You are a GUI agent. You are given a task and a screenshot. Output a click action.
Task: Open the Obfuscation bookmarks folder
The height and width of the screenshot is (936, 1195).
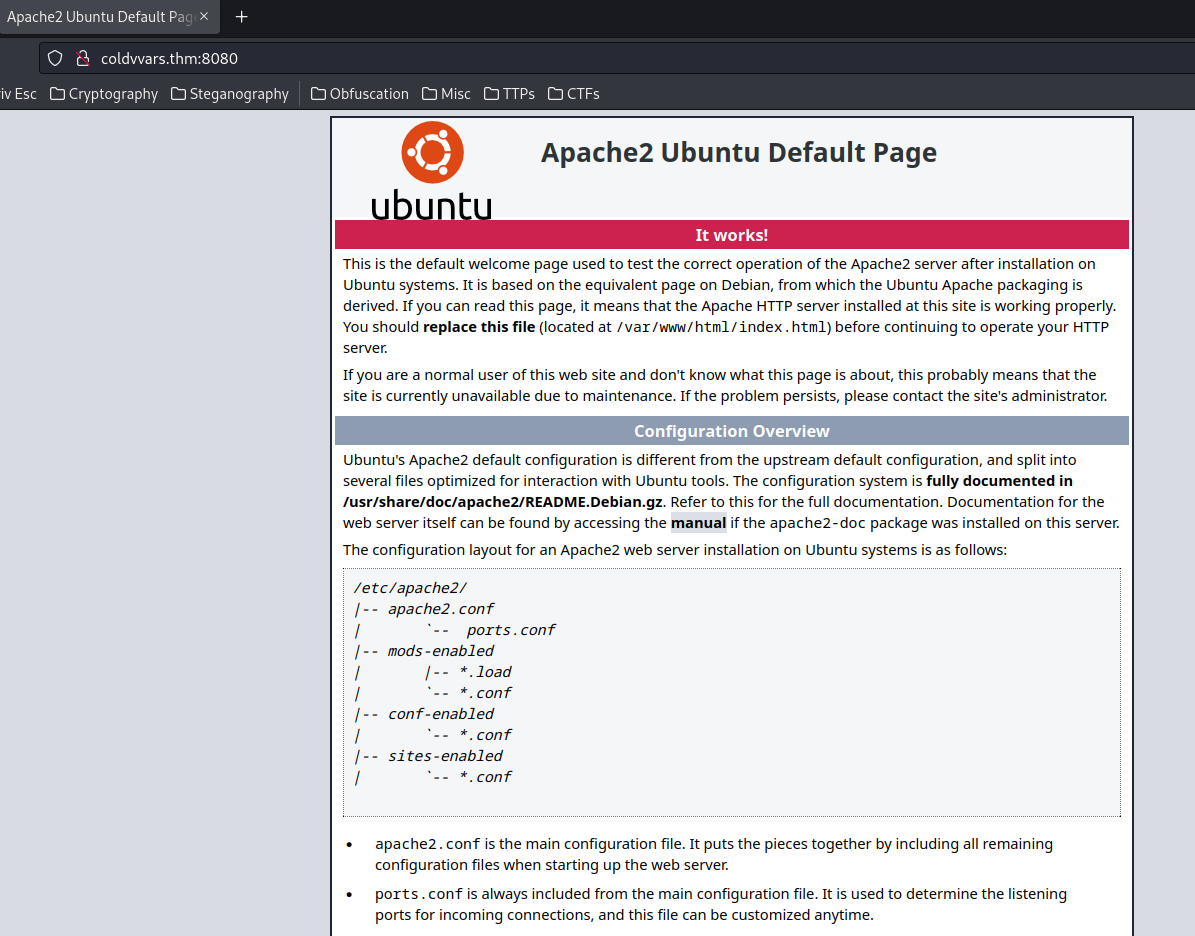click(360, 94)
